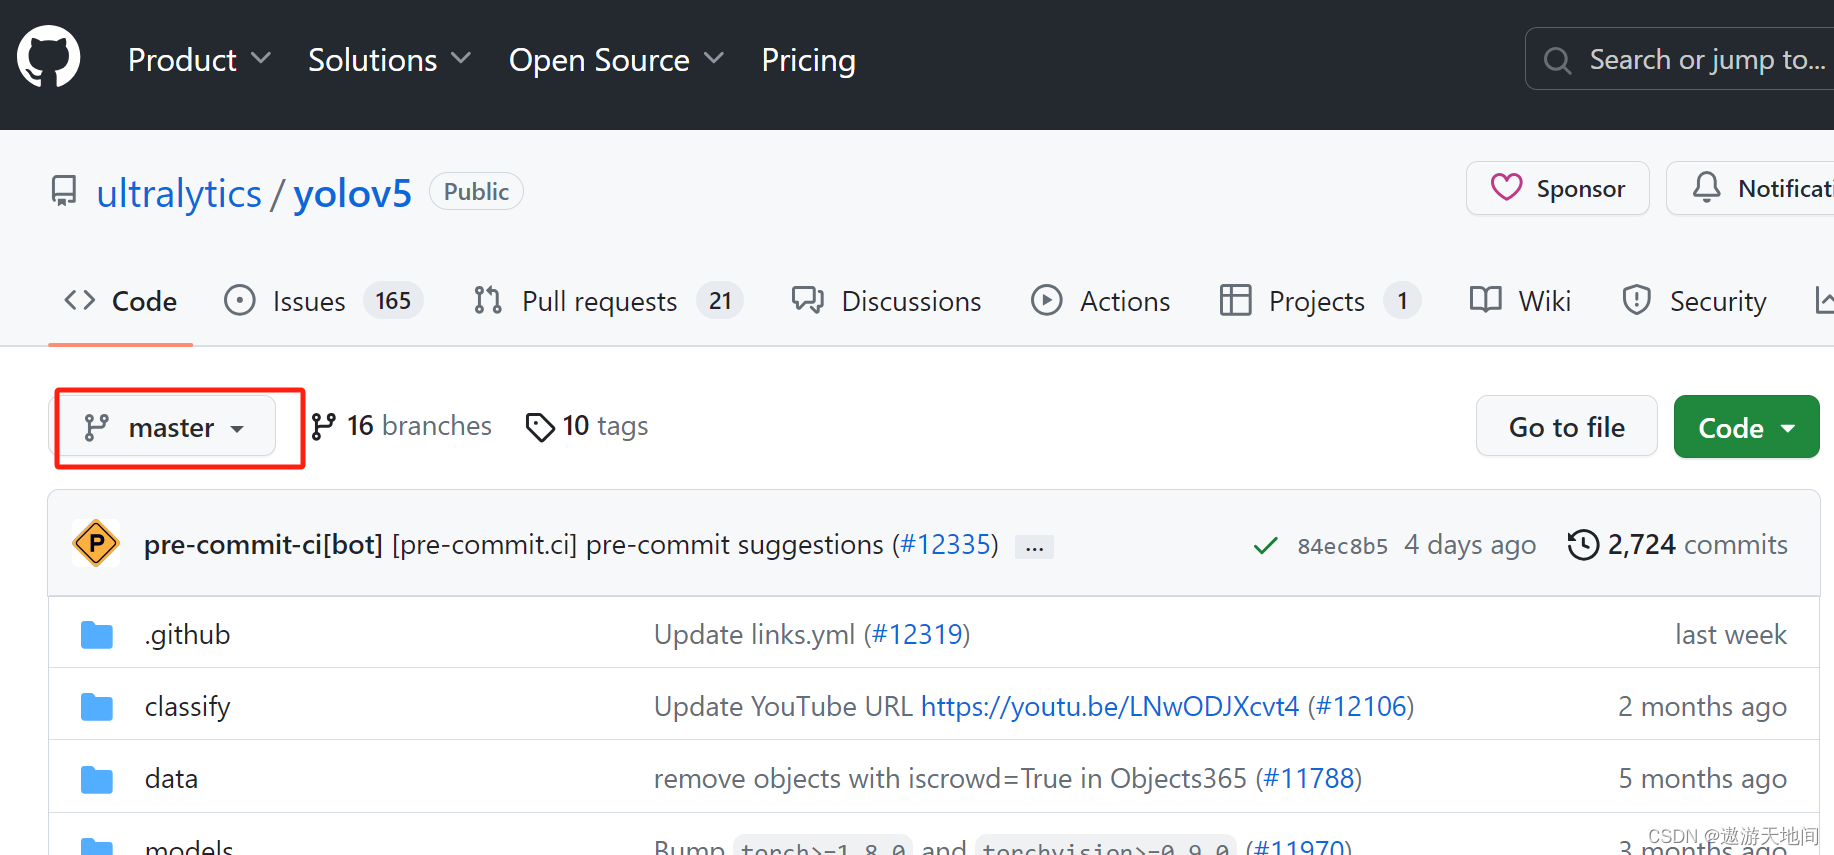Open the Actions tab
This screenshot has height=855, width=1834.
point(1100,301)
